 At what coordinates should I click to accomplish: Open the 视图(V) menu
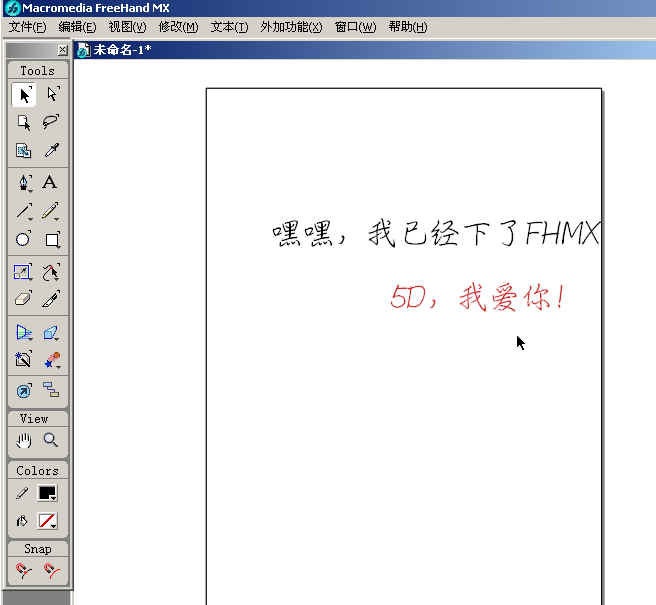127,27
